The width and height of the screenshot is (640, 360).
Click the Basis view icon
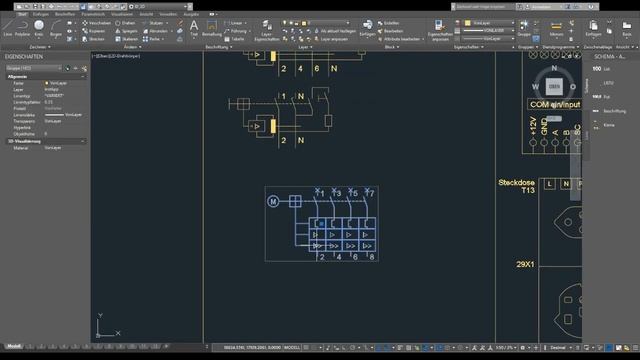[627, 28]
